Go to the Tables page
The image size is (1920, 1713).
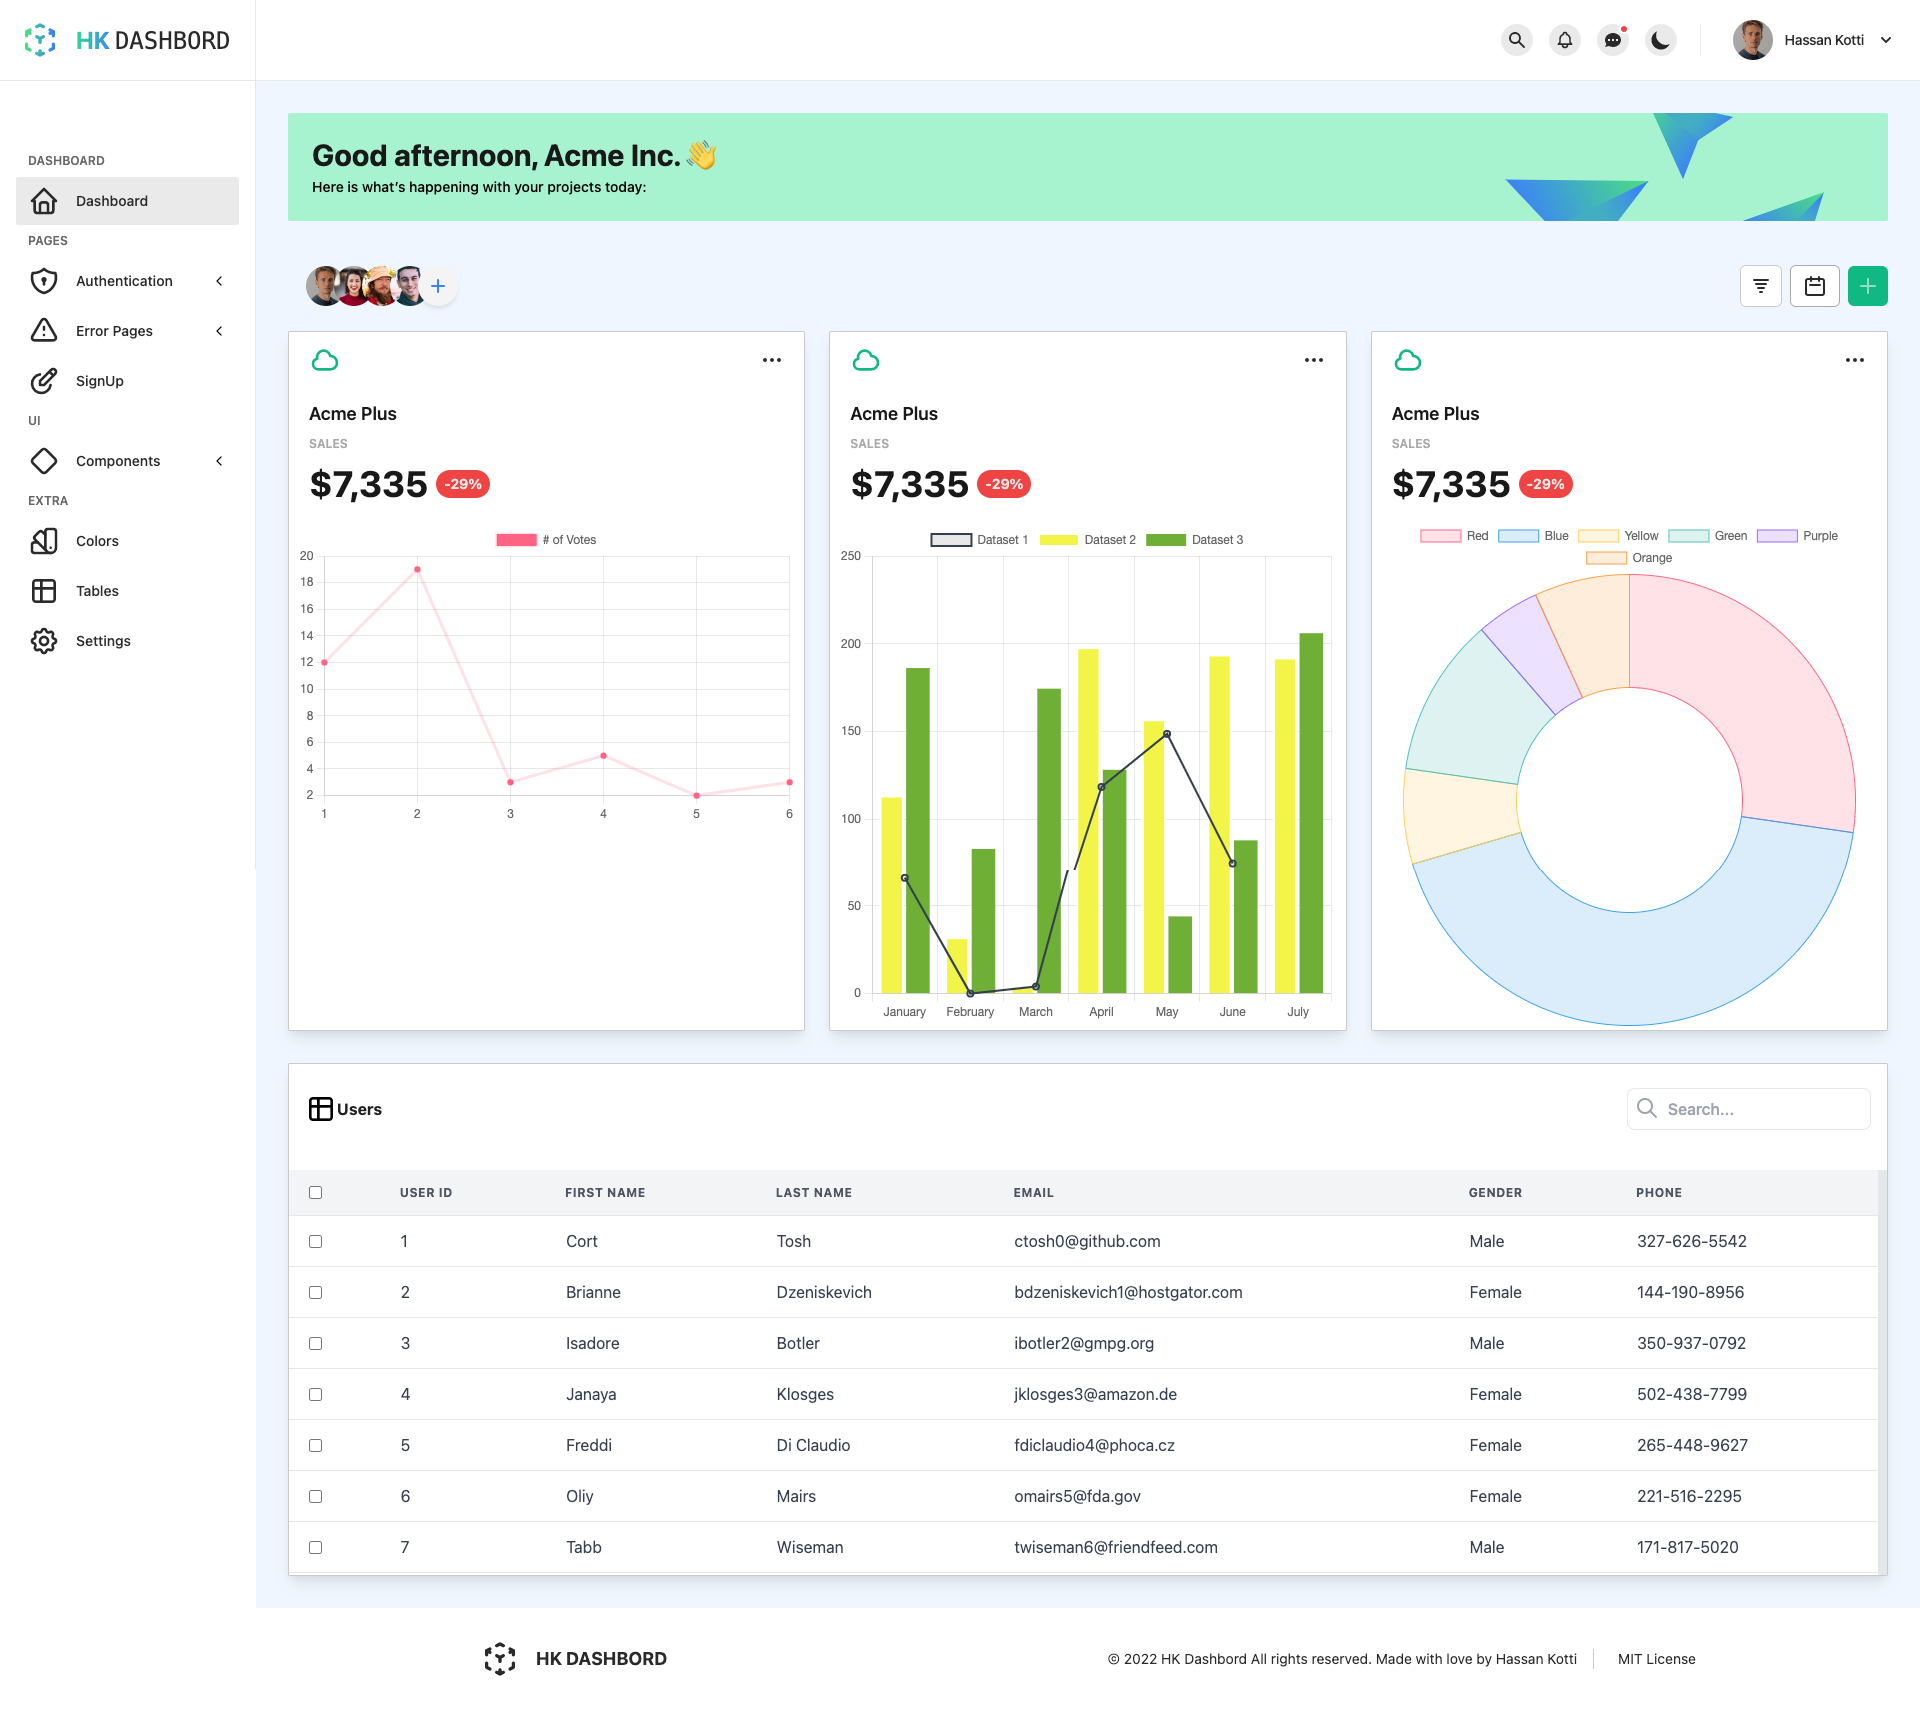(97, 591)
